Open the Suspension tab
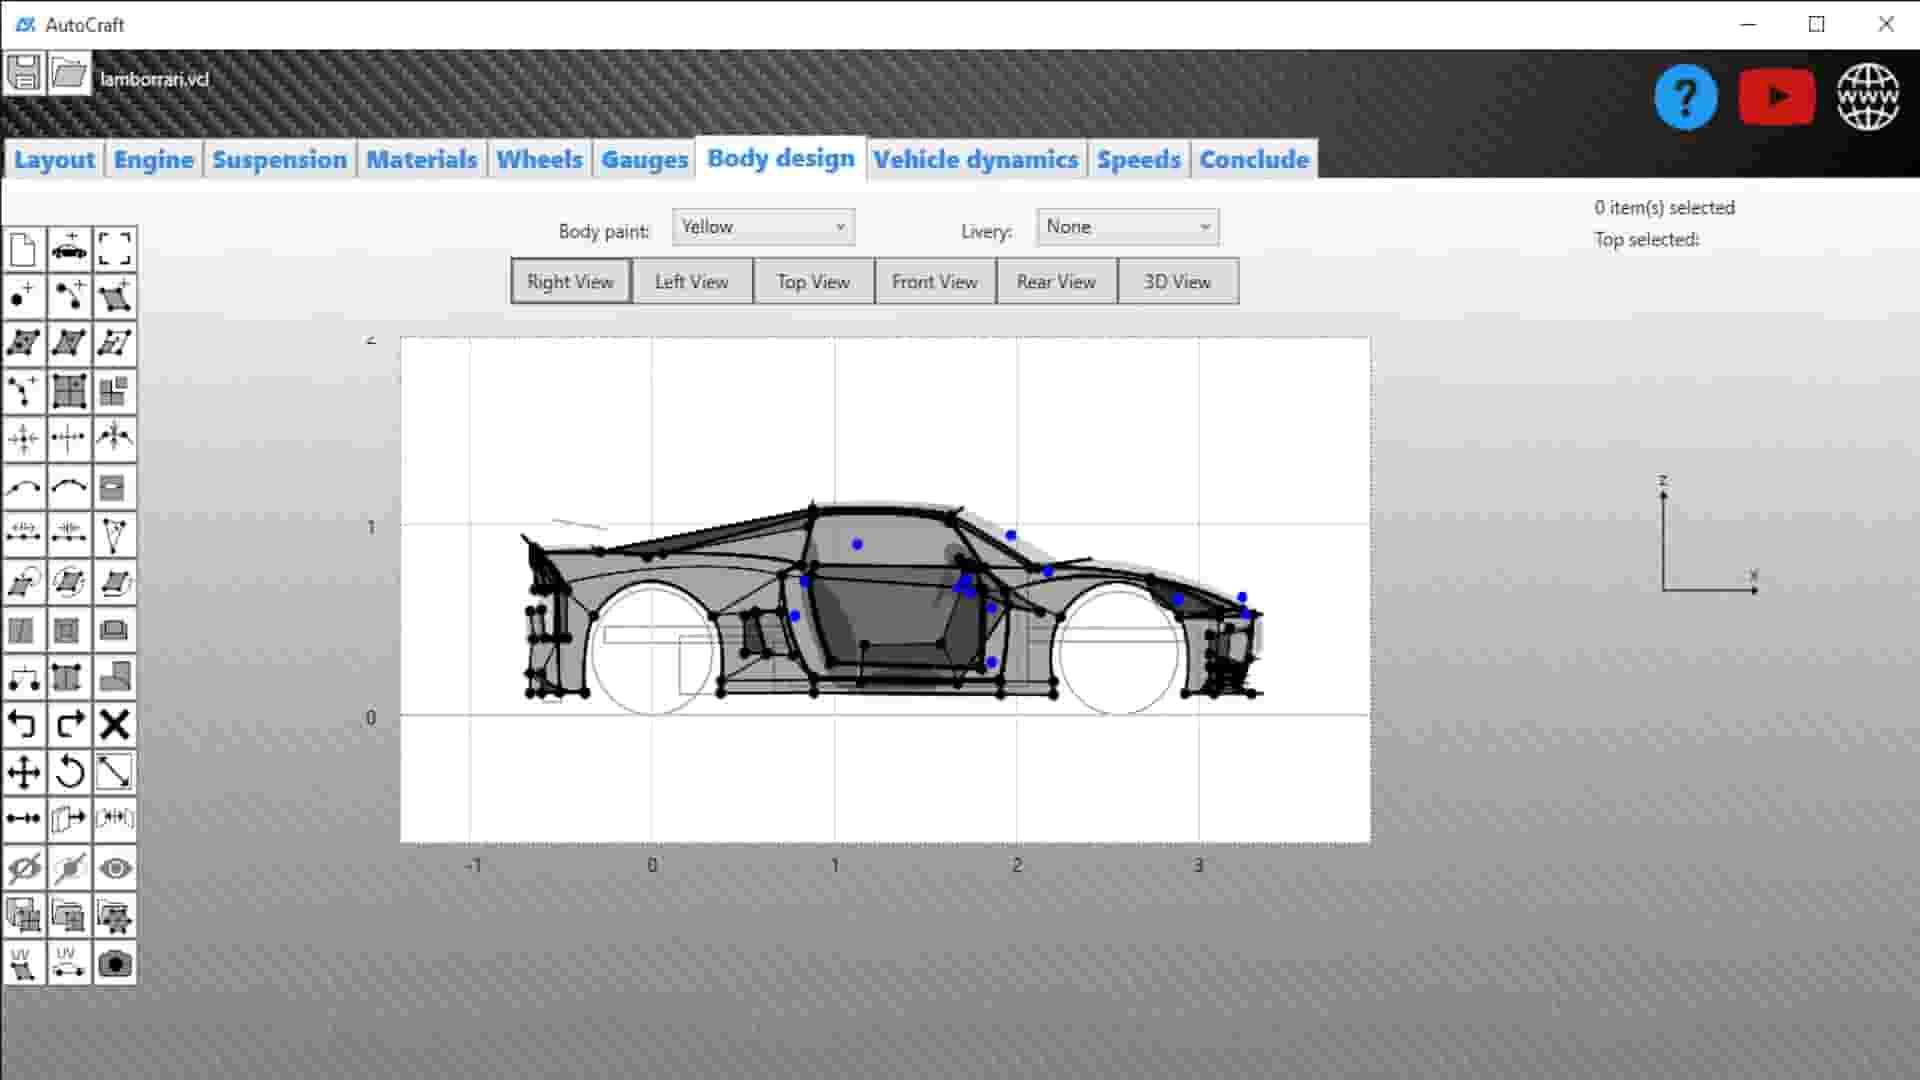This screenshot has width=1920, height=1080. click(x=279, y=159)
